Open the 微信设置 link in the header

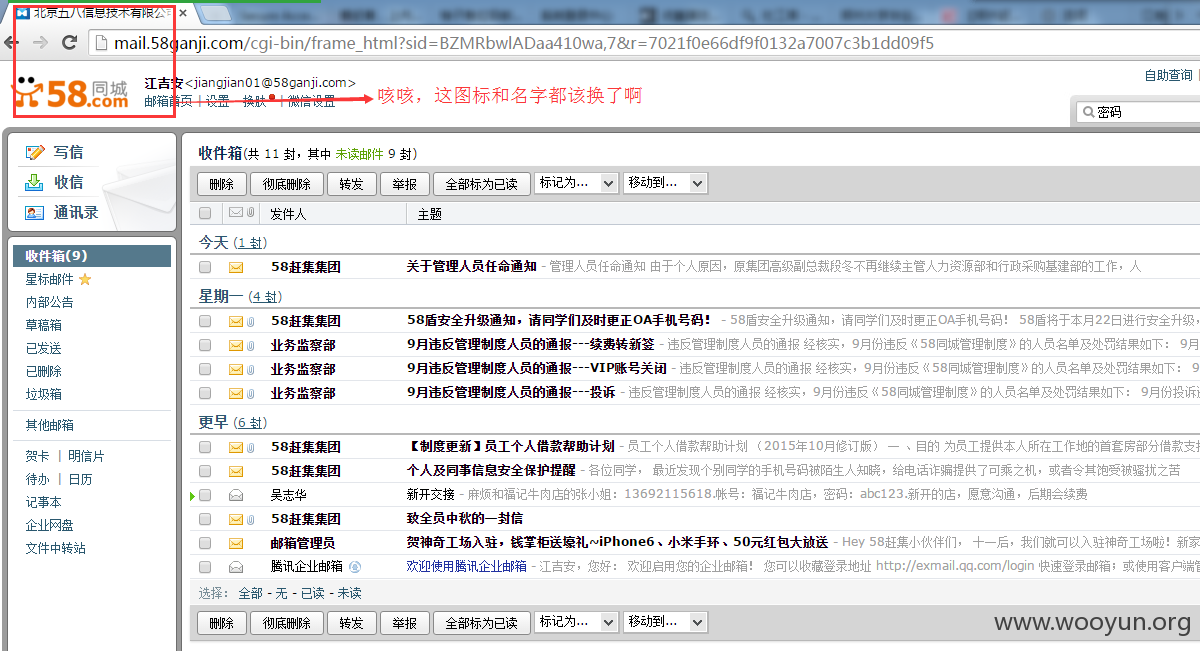click(x=311, y=101)
